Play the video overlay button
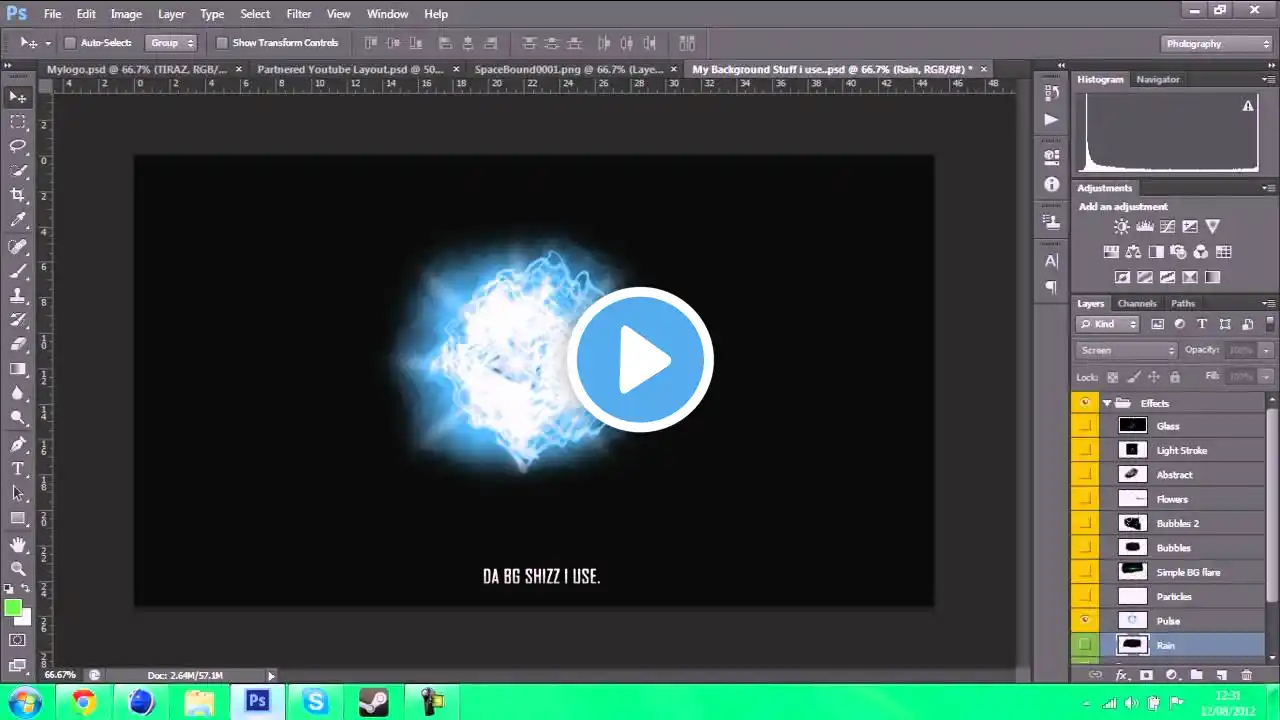This screenshot has height=720, width=1280. 640,359
